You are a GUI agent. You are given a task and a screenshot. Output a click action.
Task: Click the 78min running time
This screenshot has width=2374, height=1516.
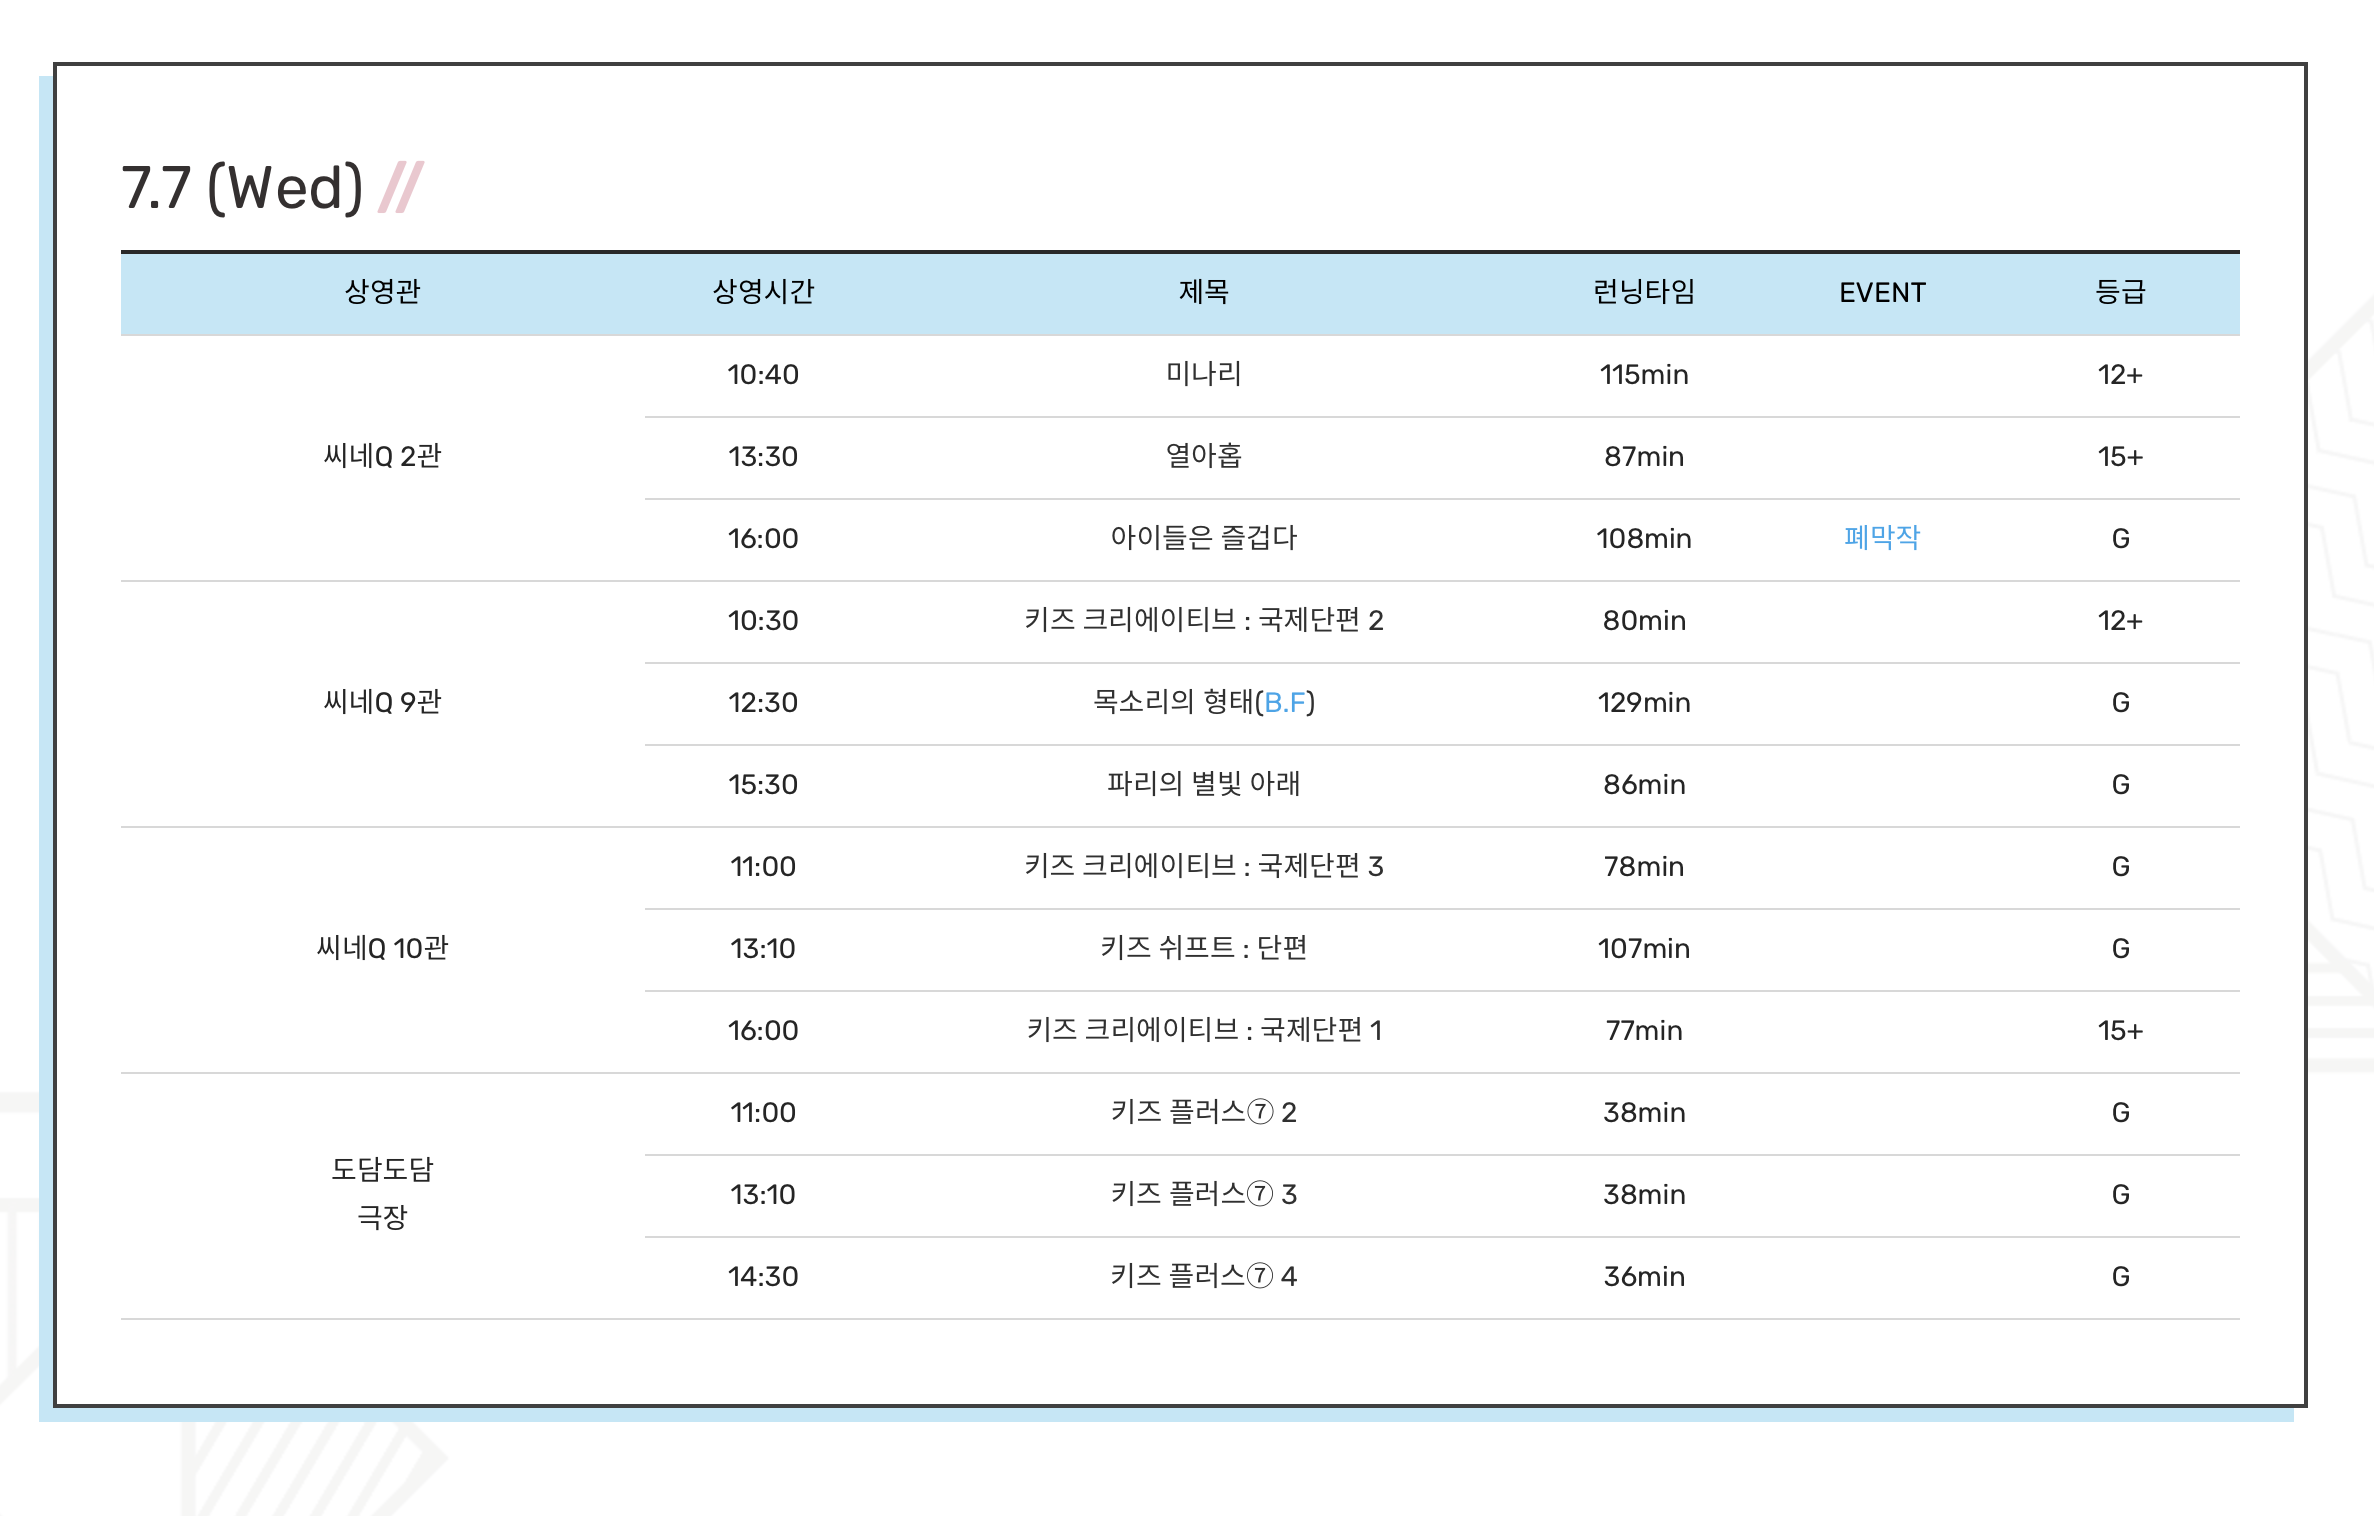pyautogui.click(x=1644, y=866)
